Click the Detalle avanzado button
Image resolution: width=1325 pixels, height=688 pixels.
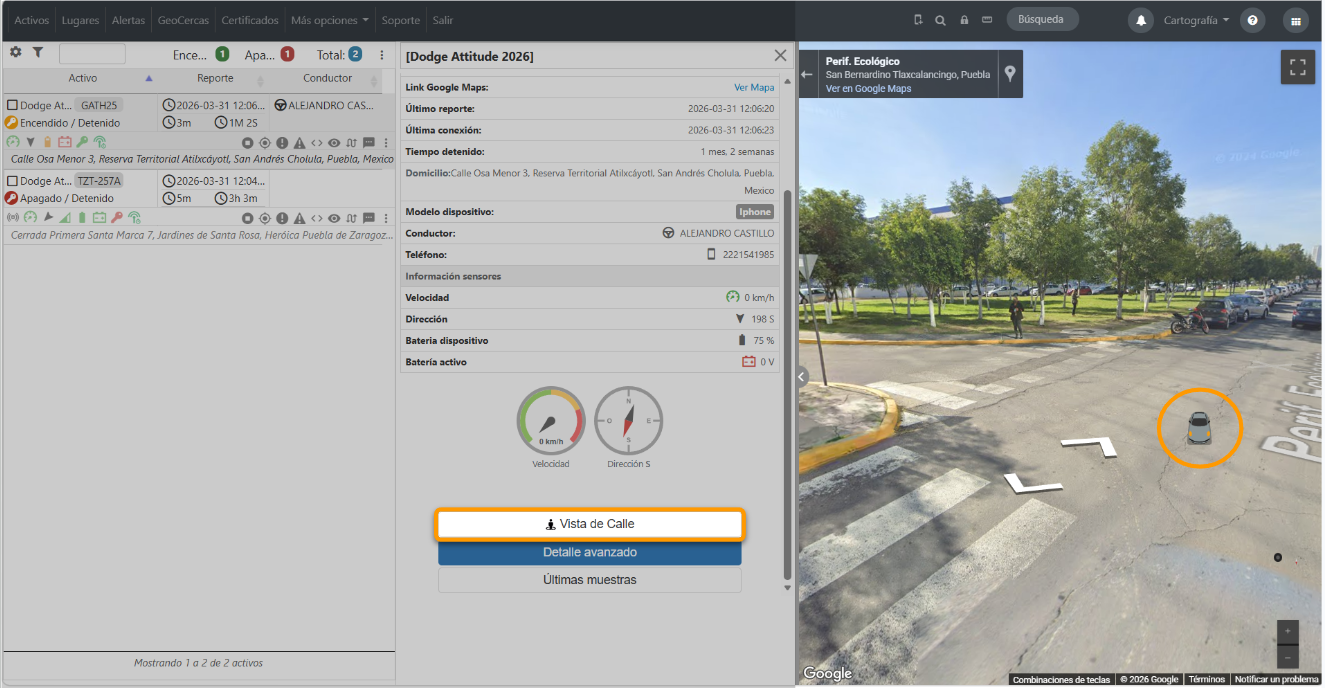(590, 552)
